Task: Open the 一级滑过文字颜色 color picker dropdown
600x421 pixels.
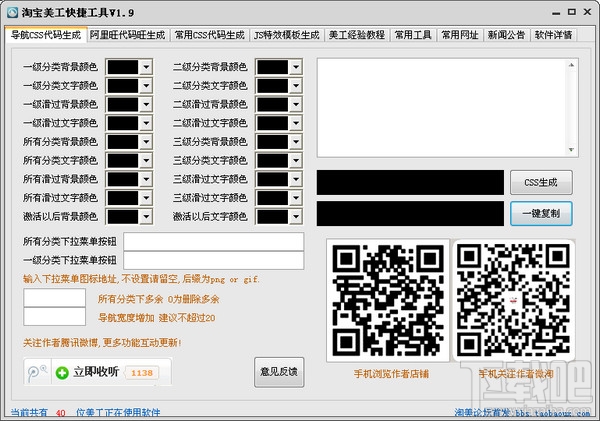Action: pyautogui.click(x=146, y=123)
